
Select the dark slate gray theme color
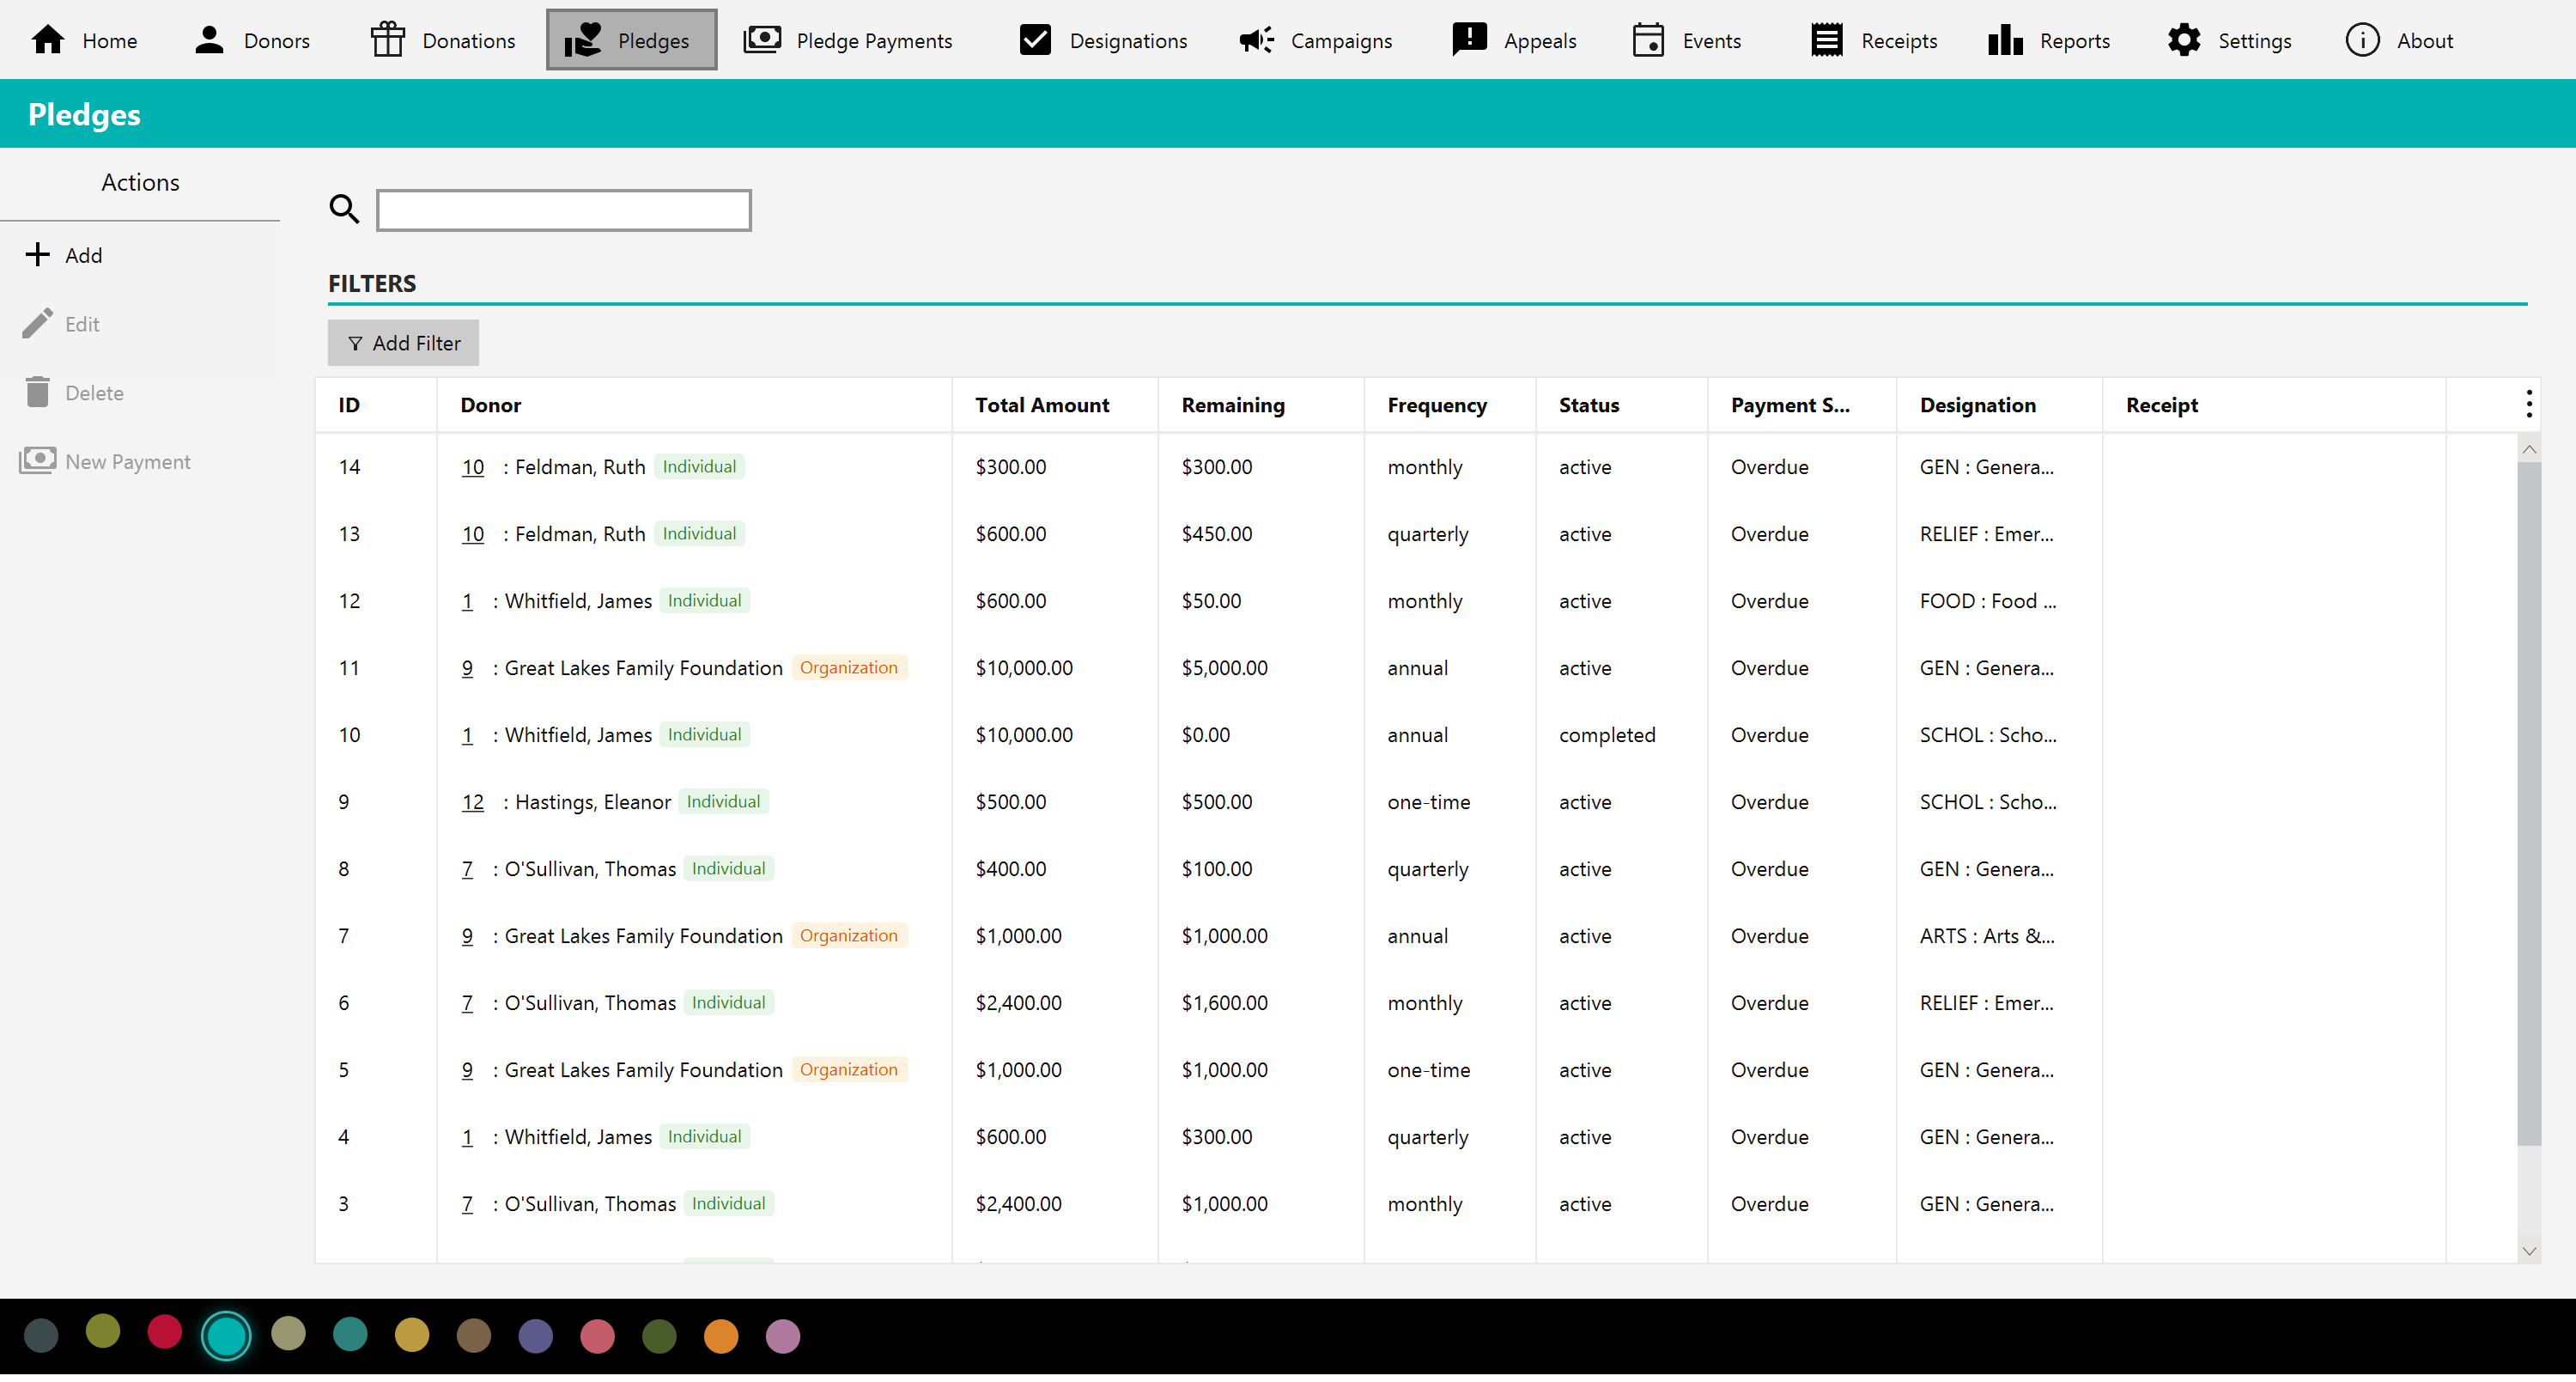41,1336
